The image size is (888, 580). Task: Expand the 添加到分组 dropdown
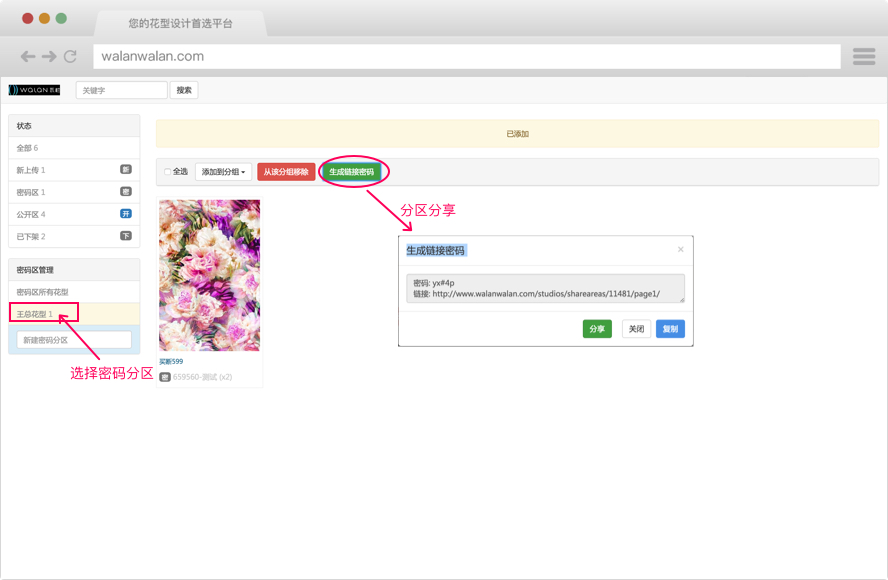(223, 172)
